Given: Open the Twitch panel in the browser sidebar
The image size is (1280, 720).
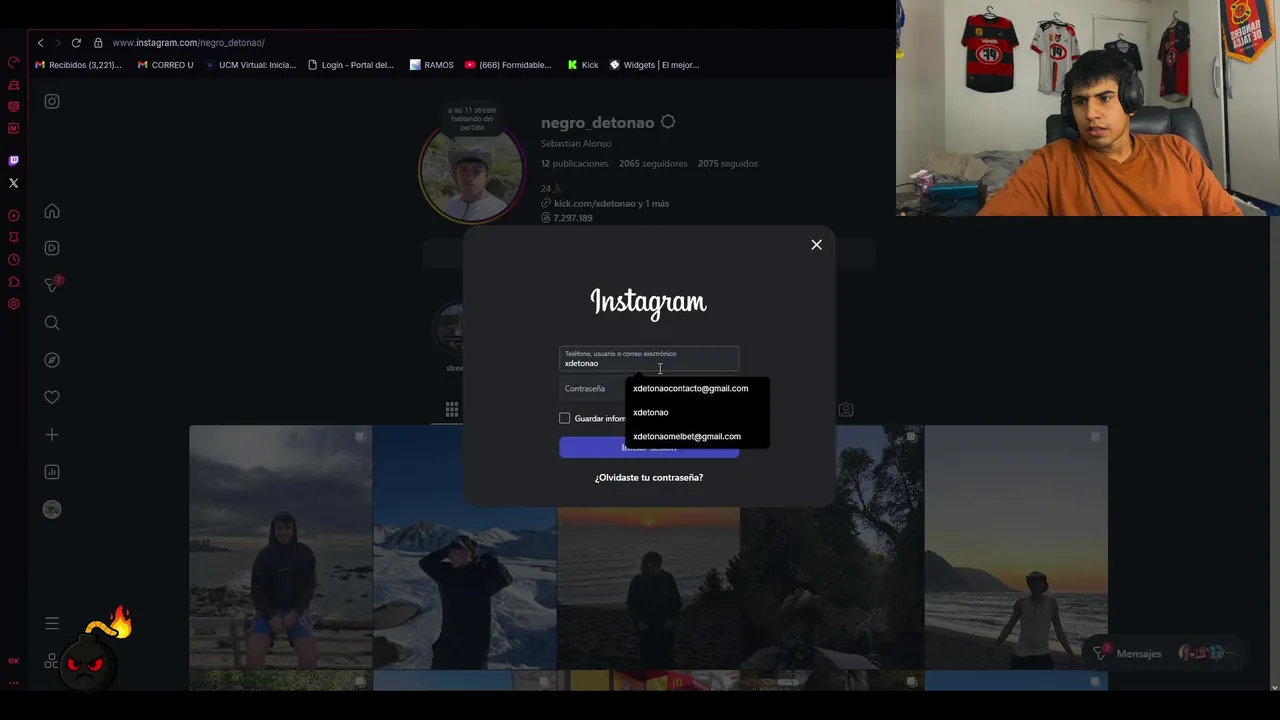Looking at the screenshot, I should (x=14, y=160).
